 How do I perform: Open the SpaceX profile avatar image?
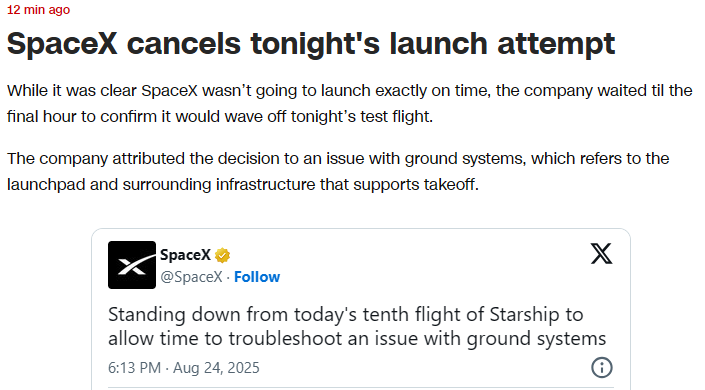[132, 265]
